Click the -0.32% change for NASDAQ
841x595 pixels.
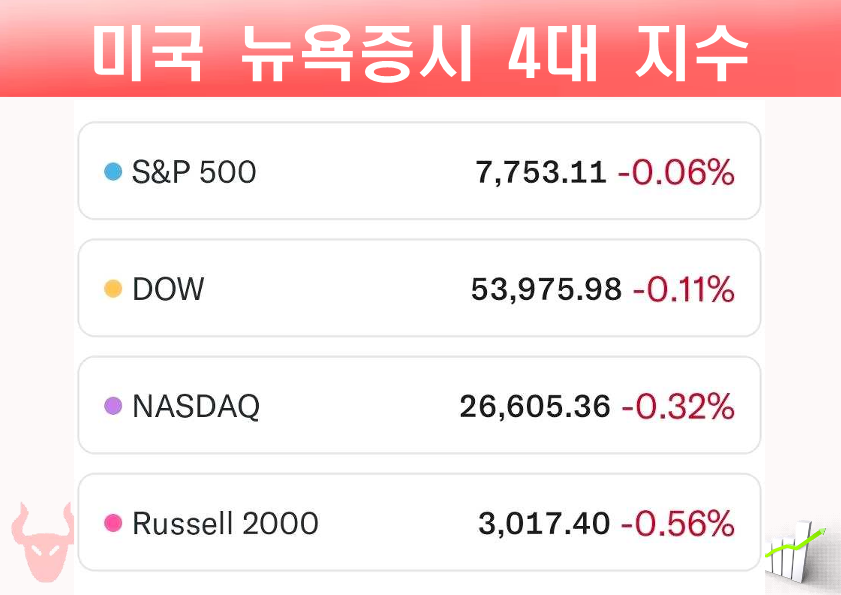pos(678,406)
